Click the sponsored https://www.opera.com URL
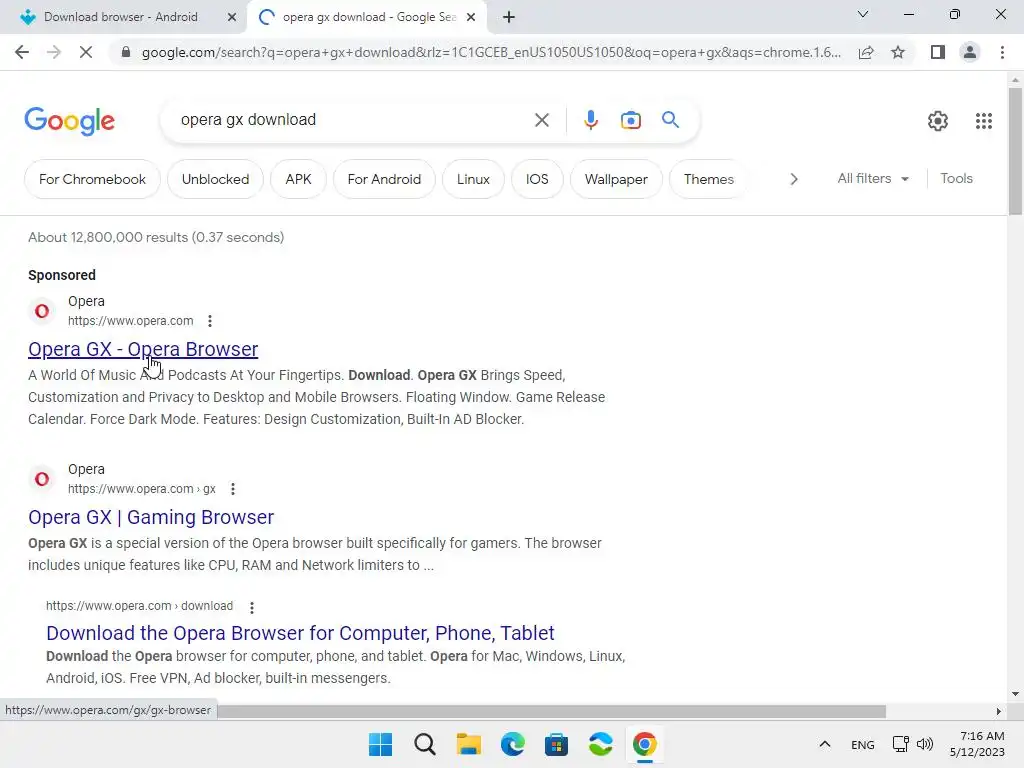This screenshot has width=1024, height=768. (131, 321)
